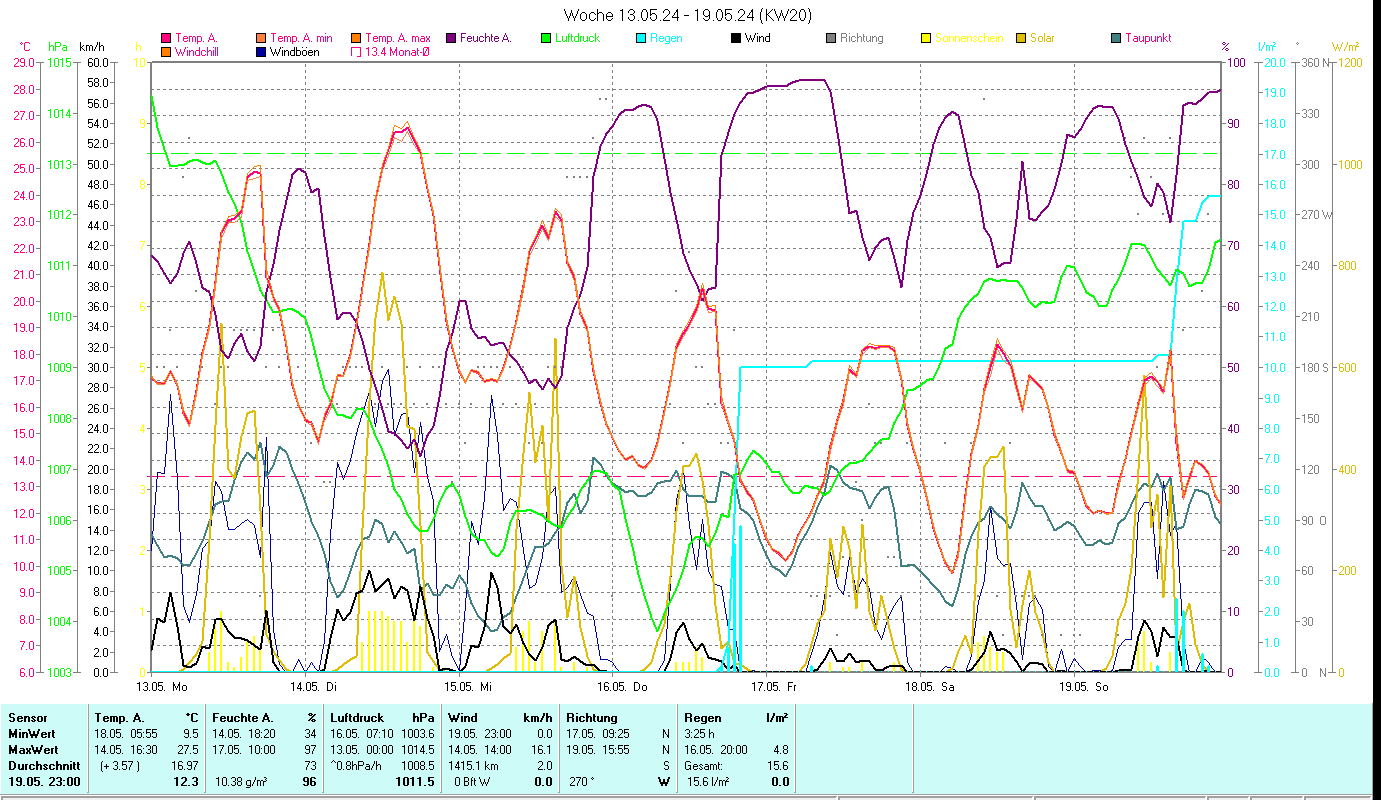Click the 'W/m²' unit label above the right axis

[x=1345, y=47]
